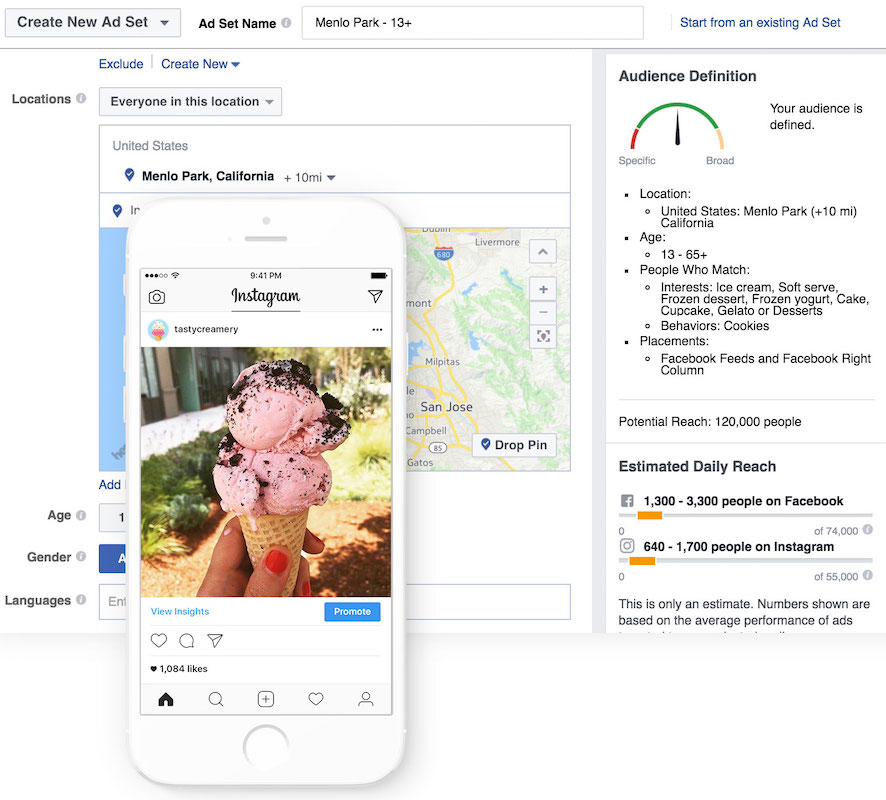The width and height of the screenshot is (886, 800).
Task: Zoom in on the map
Action: (543, 289)
